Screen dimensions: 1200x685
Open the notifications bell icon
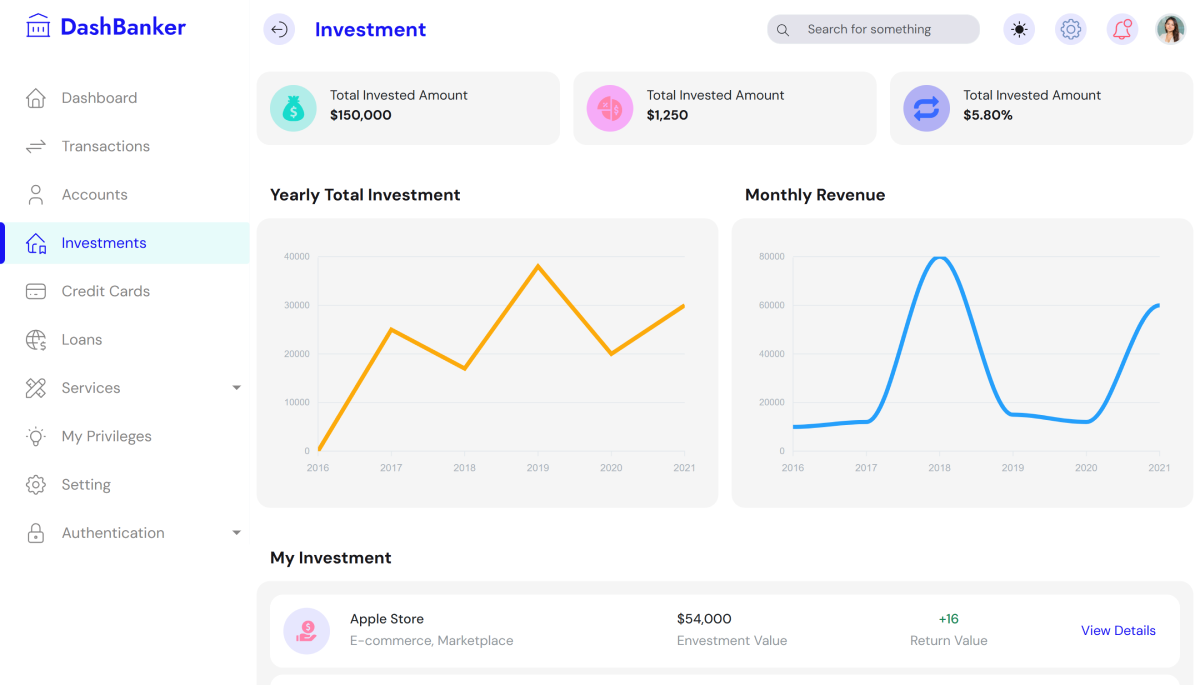(x=1122, y=30)
